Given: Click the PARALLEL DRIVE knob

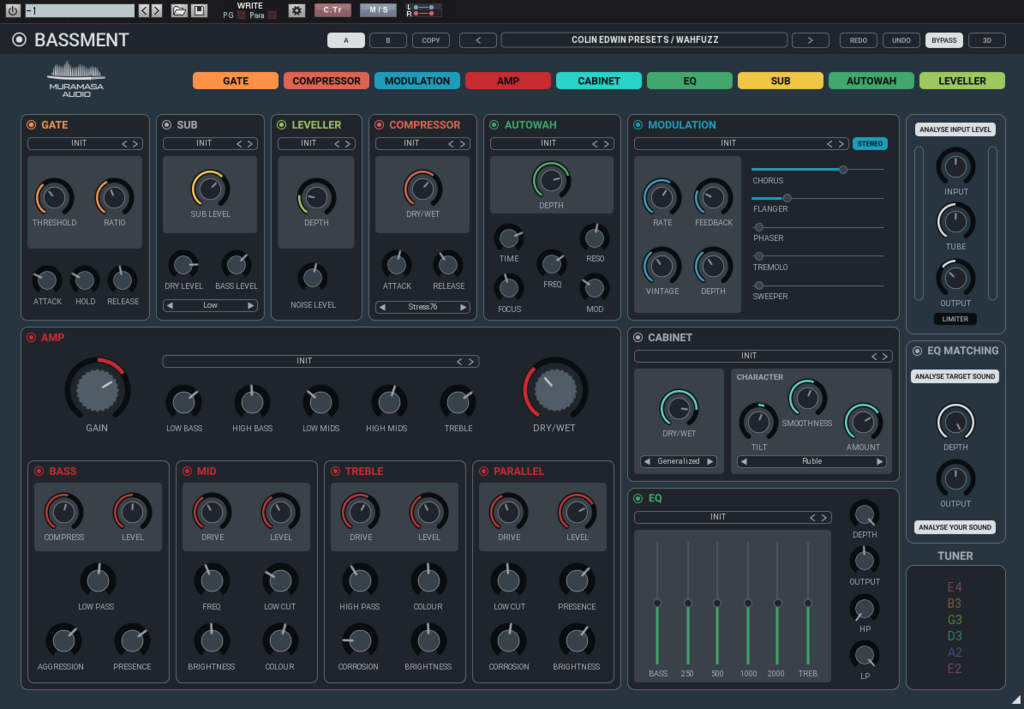Looking at the screenshot, I should [x=509, y=512].
